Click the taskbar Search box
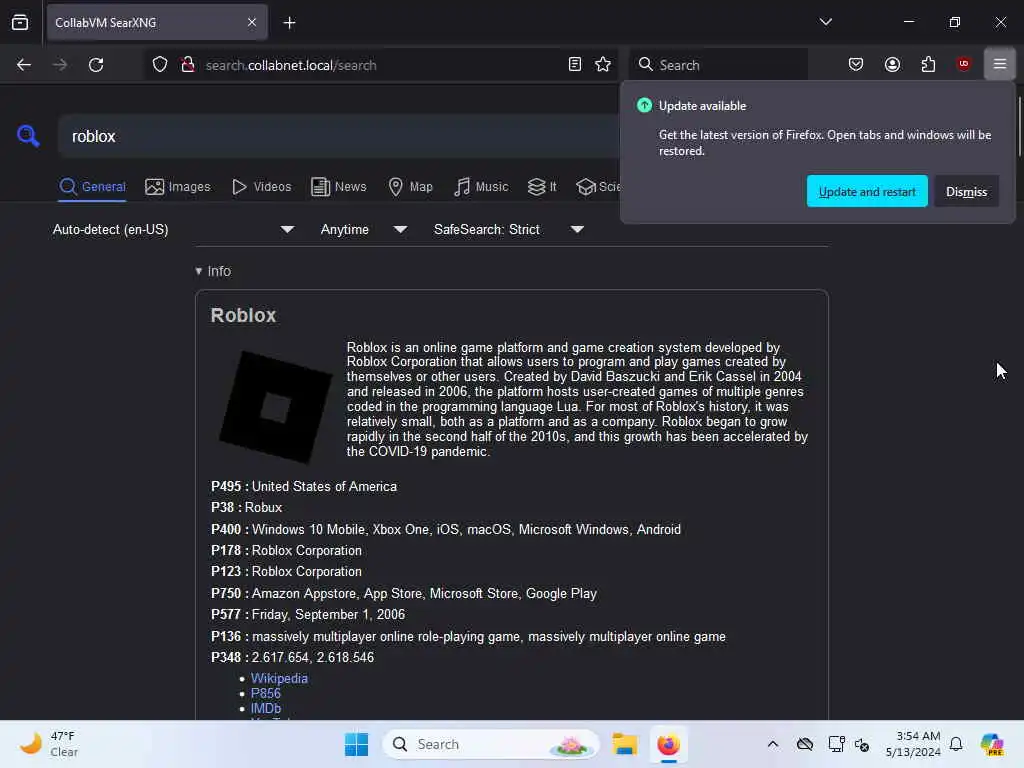Image resolution: width=1024 pixels, height=768 pixels. [x=491, y=744]
